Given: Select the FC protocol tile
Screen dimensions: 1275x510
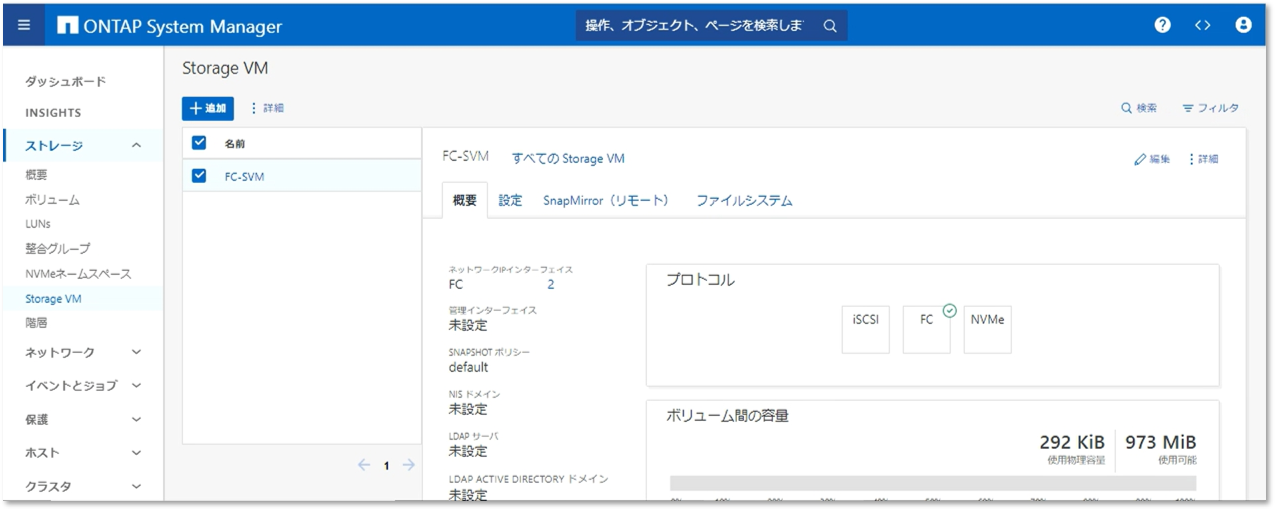Looking at the screenshot, I should [x=926, y=329].
